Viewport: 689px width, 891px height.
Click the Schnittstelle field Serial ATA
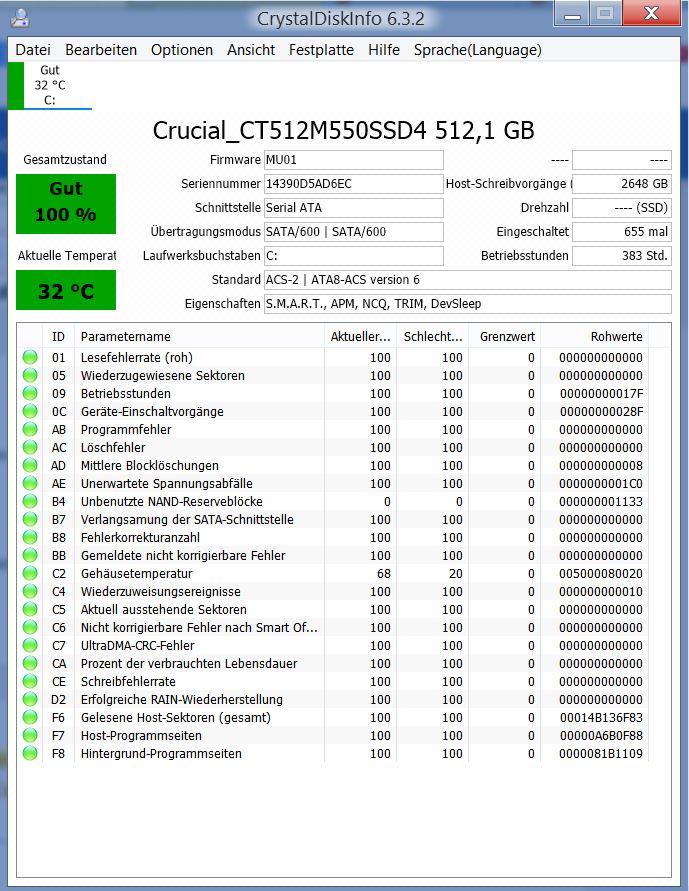pyautogui.click(x=353, y=207)
